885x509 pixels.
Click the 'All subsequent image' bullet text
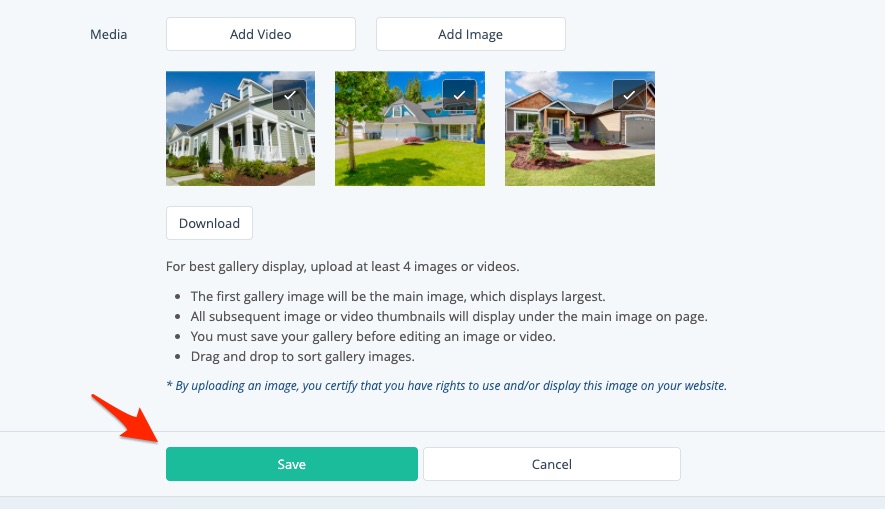tap(449, 317)
